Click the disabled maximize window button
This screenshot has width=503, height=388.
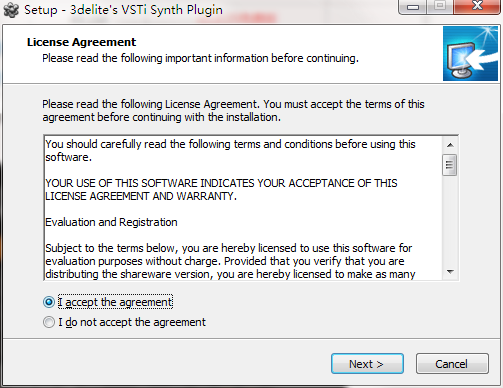point(440,6)
